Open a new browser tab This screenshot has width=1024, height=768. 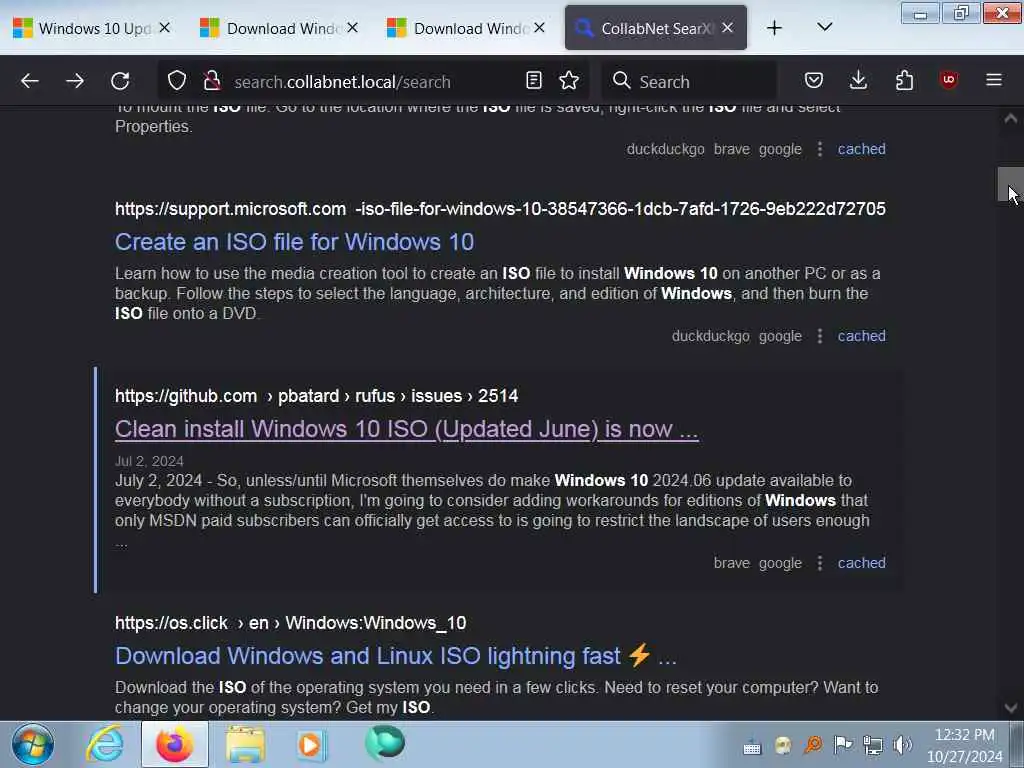click(x=775, y=28)
